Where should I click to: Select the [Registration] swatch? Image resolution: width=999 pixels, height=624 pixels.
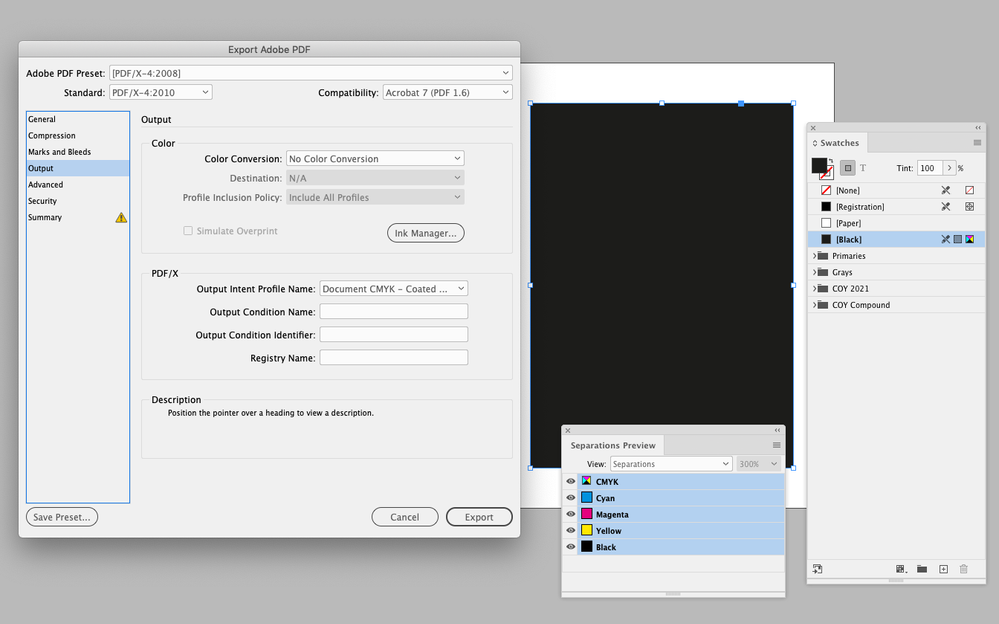coord(896,207)
